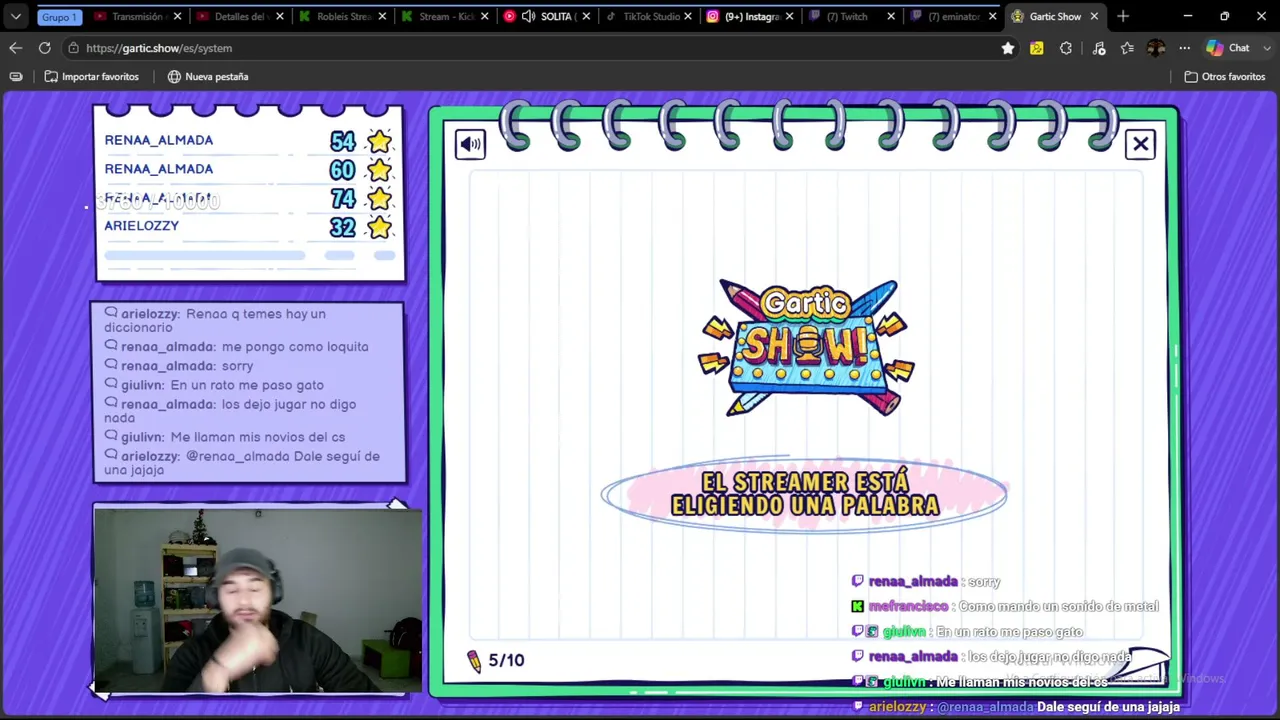The width and height of the screenshot is (1280, 720).
Task: Reload the gartic.show page
Action: 45,48
